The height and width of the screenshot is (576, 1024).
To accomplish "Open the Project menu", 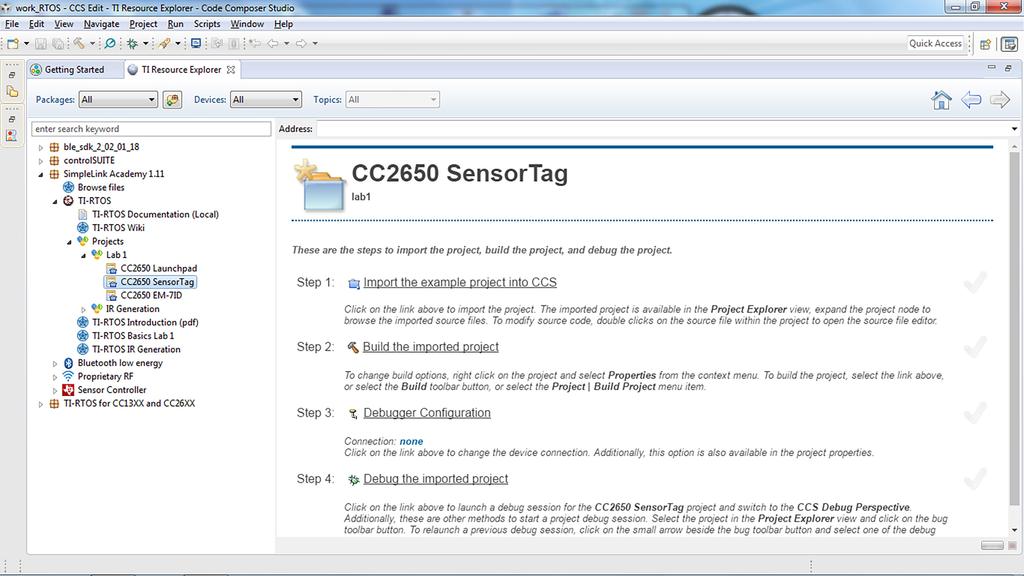I will [143, 24].
